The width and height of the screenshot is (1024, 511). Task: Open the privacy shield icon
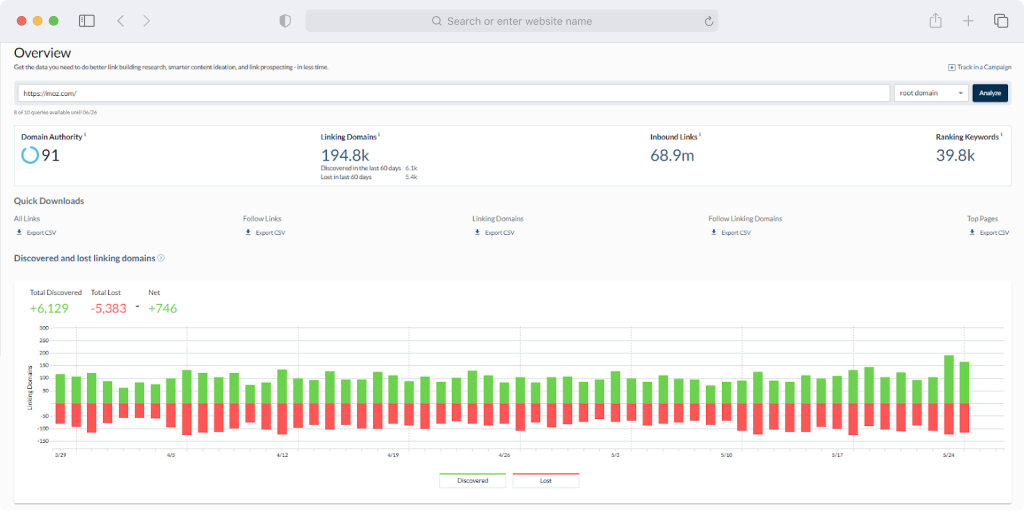[x=285, y=21]
